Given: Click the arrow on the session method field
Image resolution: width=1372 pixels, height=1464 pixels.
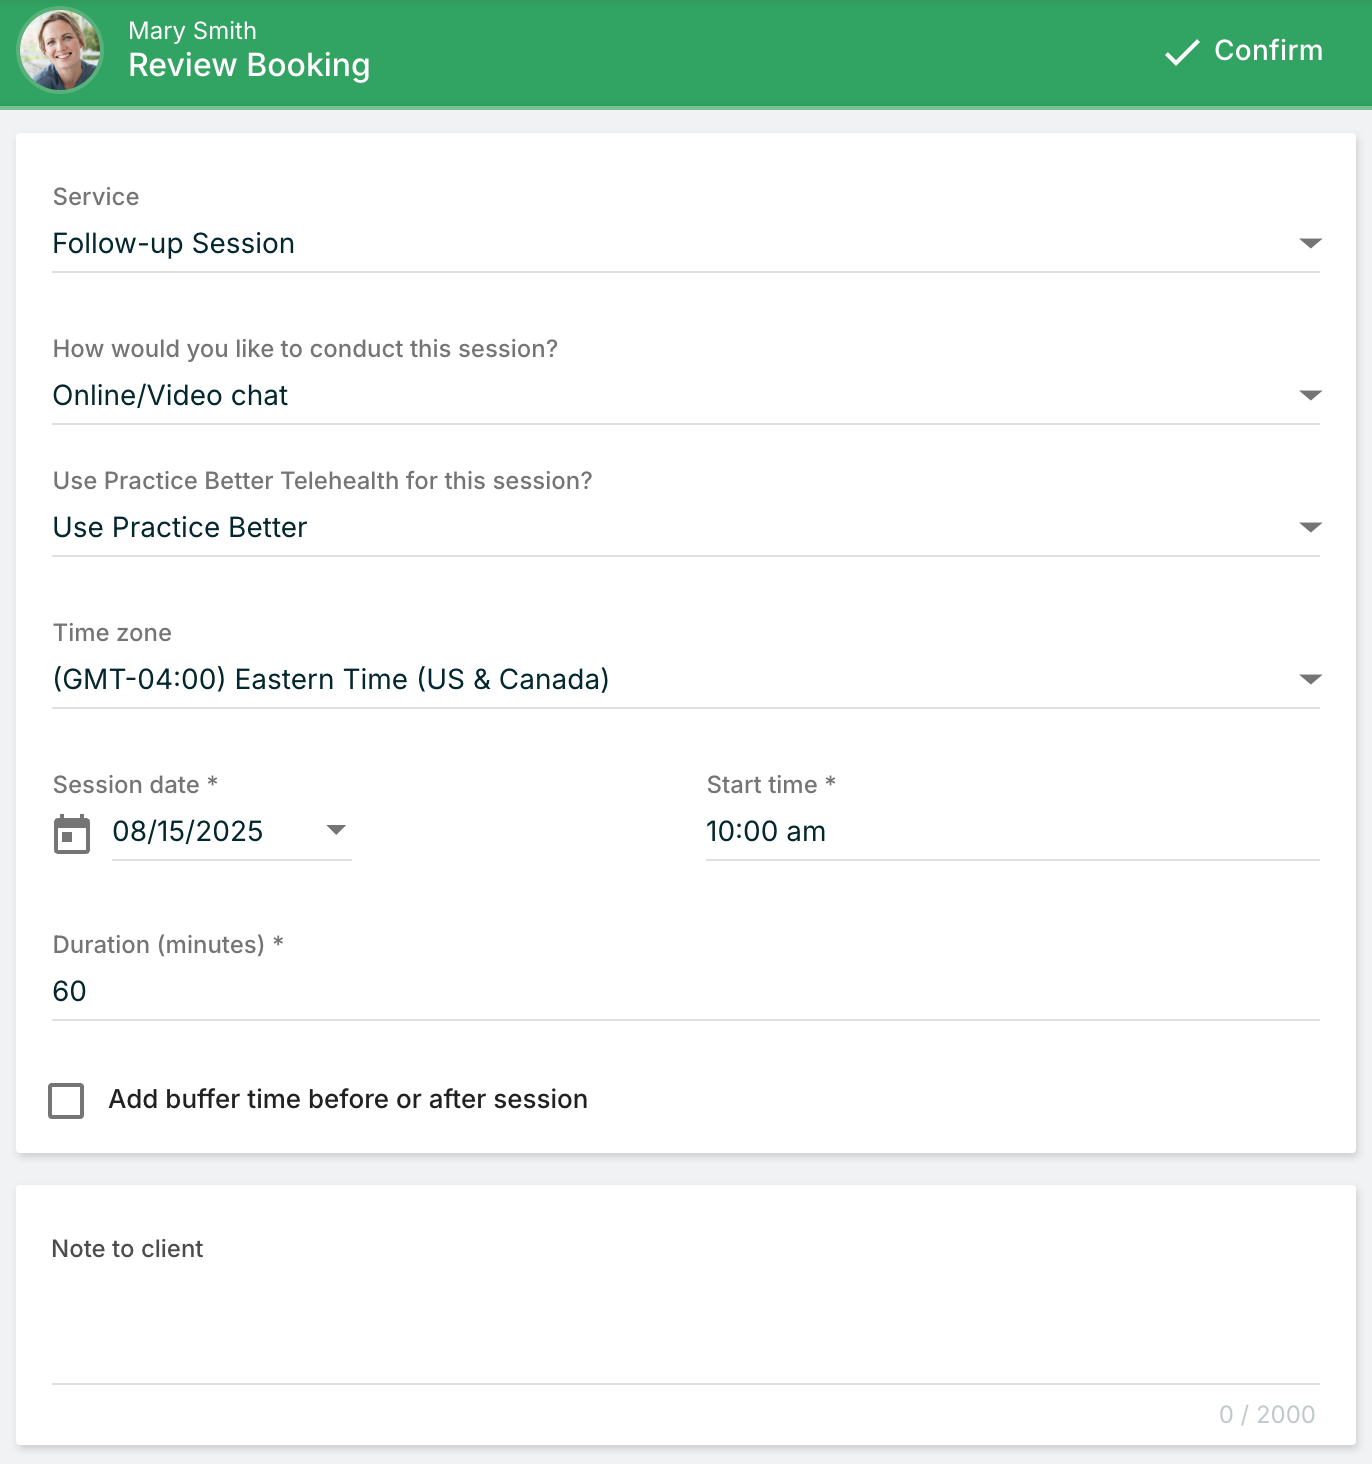Looking at the screenshot, I should (x=1309, y=395).
